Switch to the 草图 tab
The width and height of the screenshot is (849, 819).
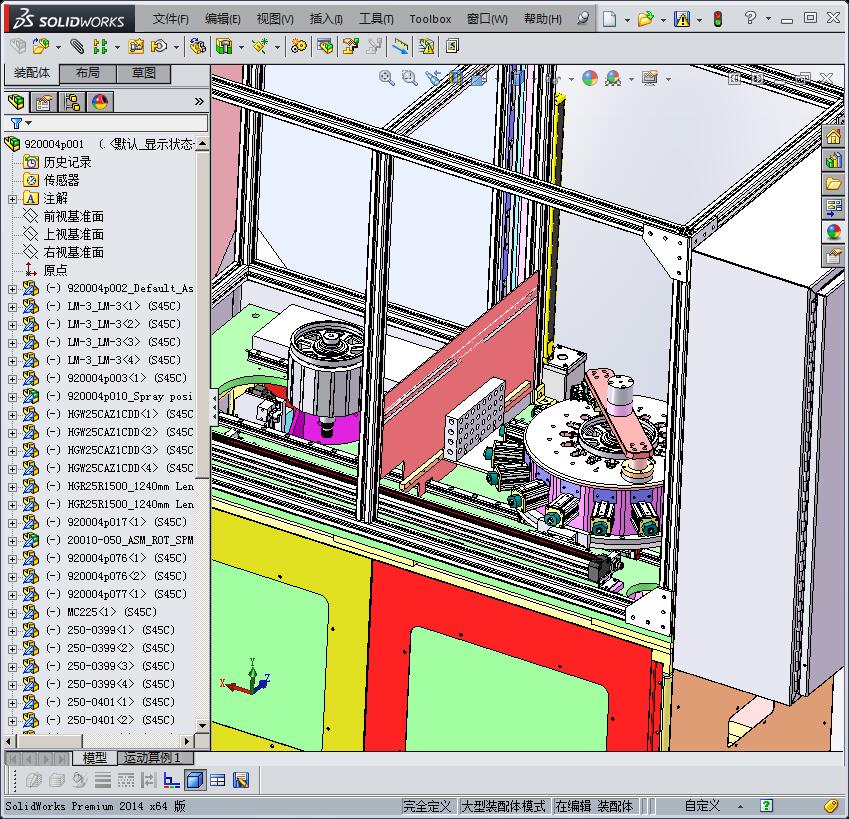pyautogui.click(x=143, y=73)
